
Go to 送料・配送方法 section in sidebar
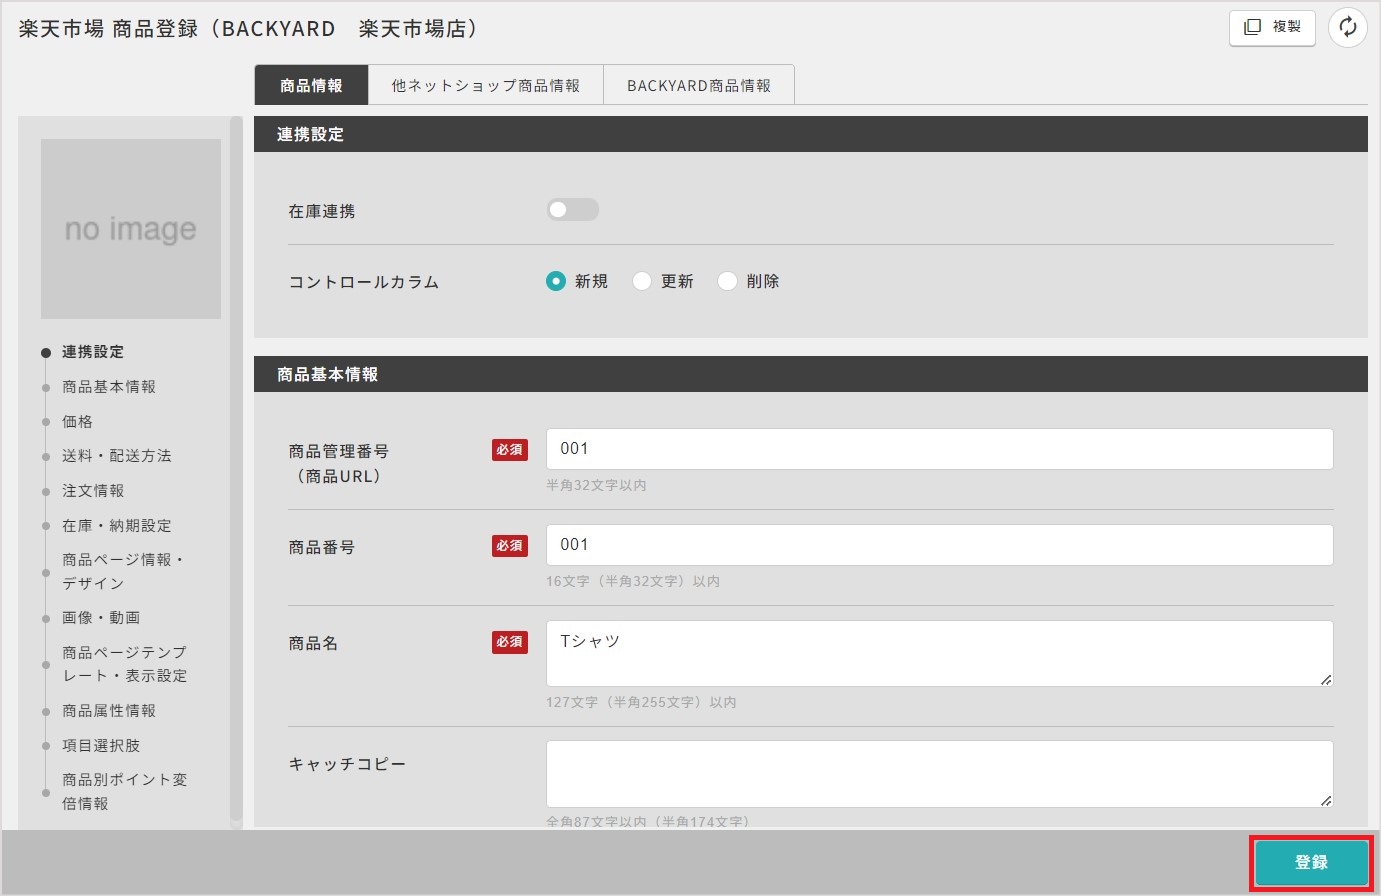[x=117, y=456]
